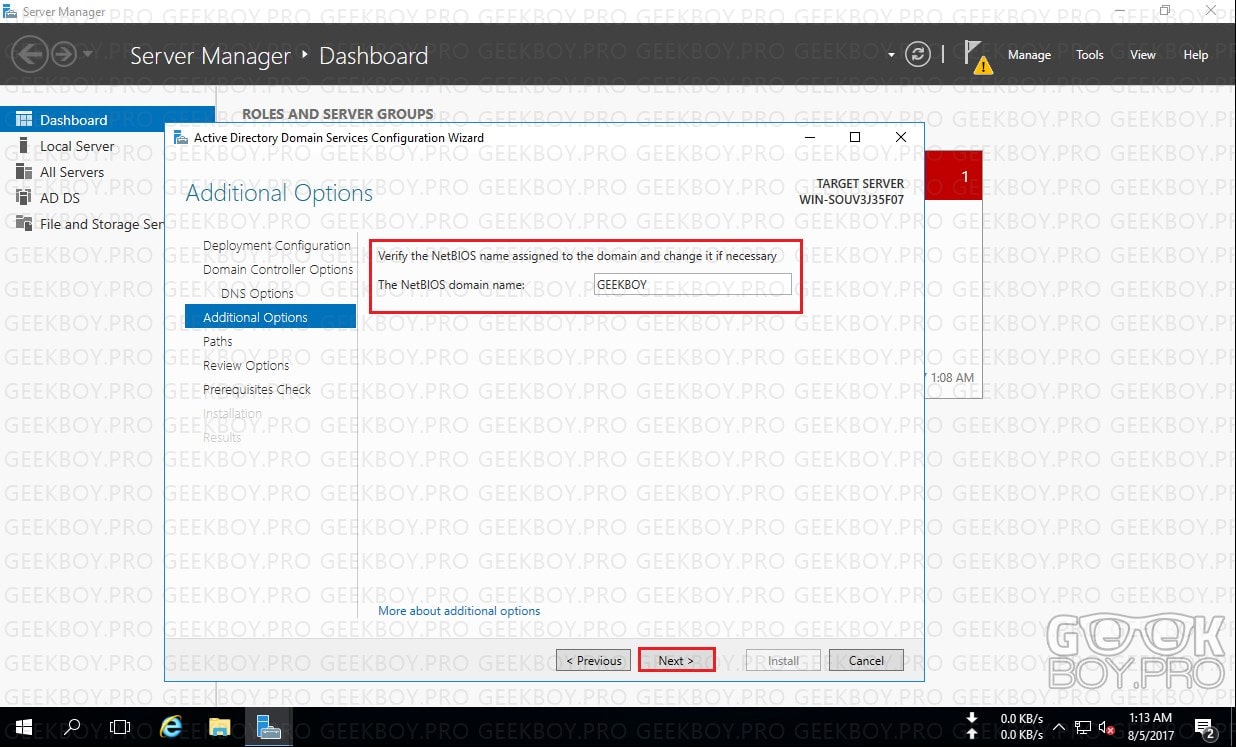This screenshot has height=747, width=1236.
Task: Open the Action Center notifications icon
Action: click(1204, 727)
